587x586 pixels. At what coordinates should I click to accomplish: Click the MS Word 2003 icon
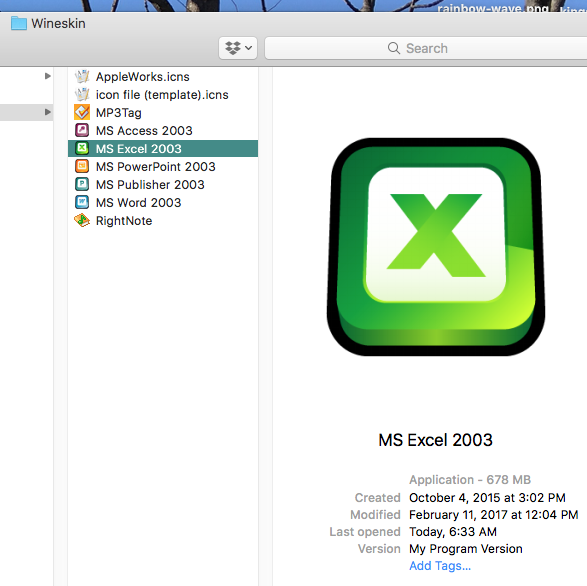coord(82,202)
